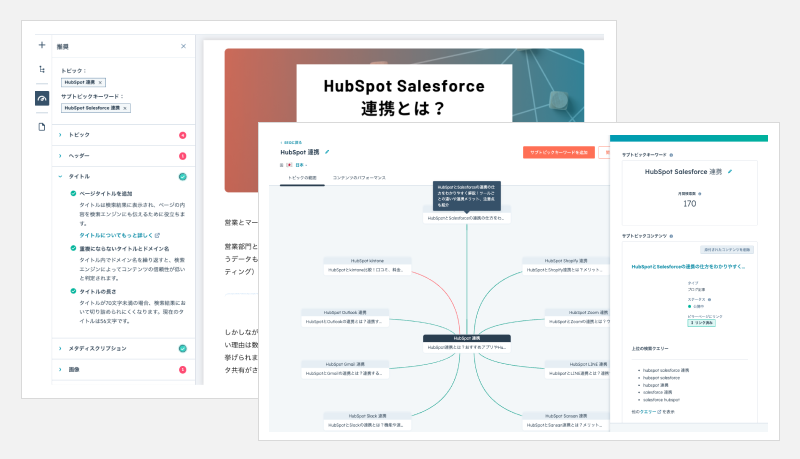Click the plus add icon in left sidebar
Image resolution: width=800 pixels, height=459 pixels.
(x=42, y=45)
